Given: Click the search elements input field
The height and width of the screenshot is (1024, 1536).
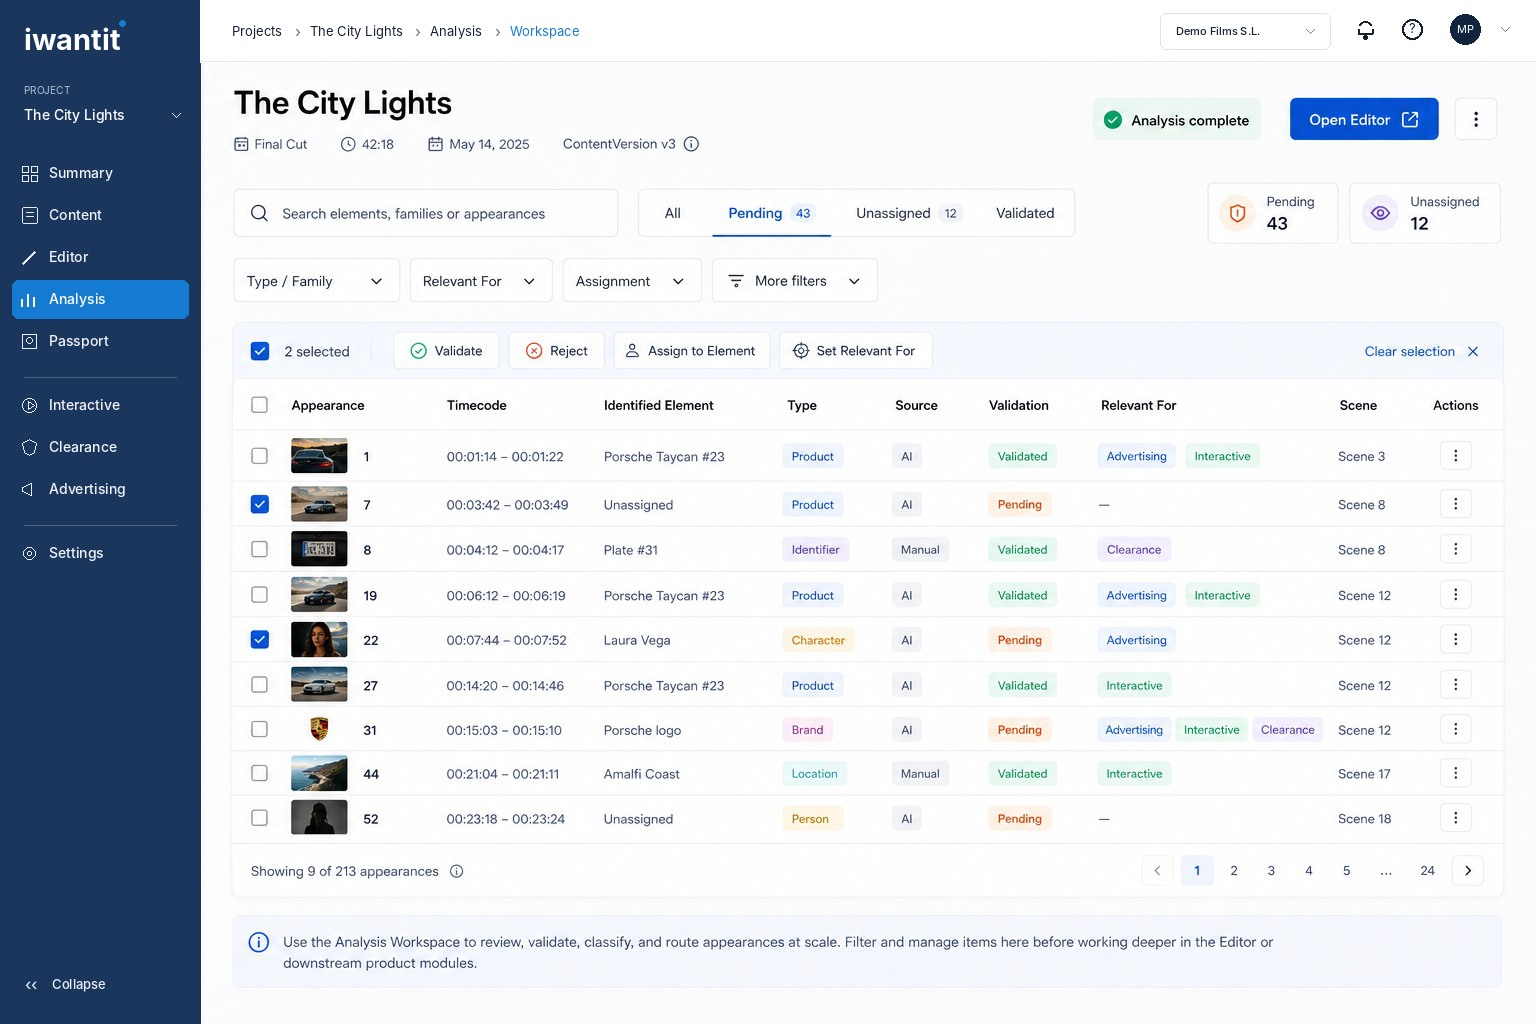Looking at the screenshot, I should 426,213.
